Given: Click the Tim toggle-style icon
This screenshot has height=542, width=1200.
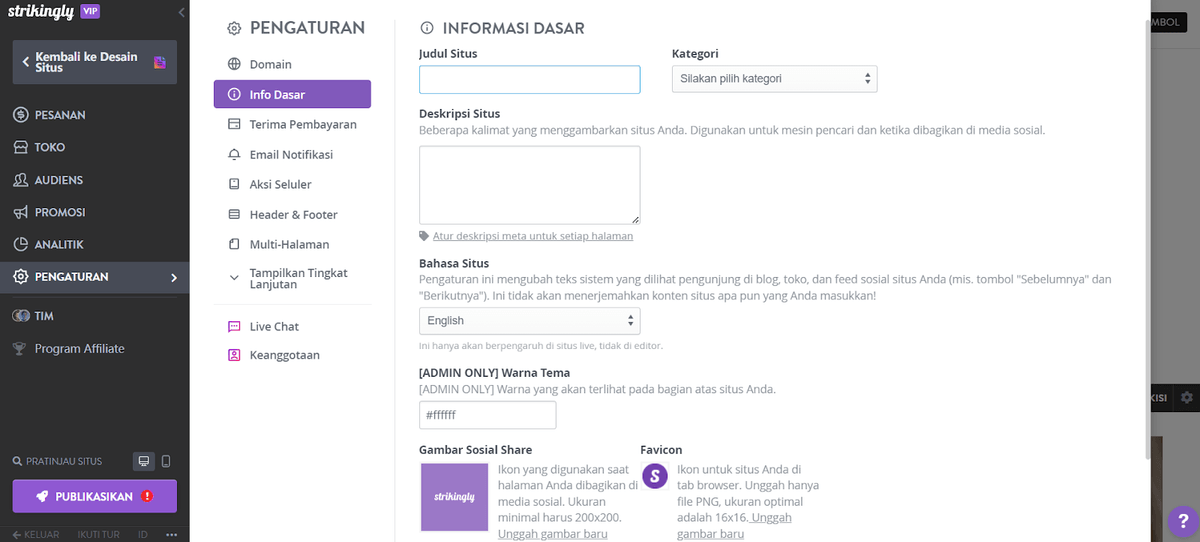Looking at the screenshot, I should coord(20,316).
